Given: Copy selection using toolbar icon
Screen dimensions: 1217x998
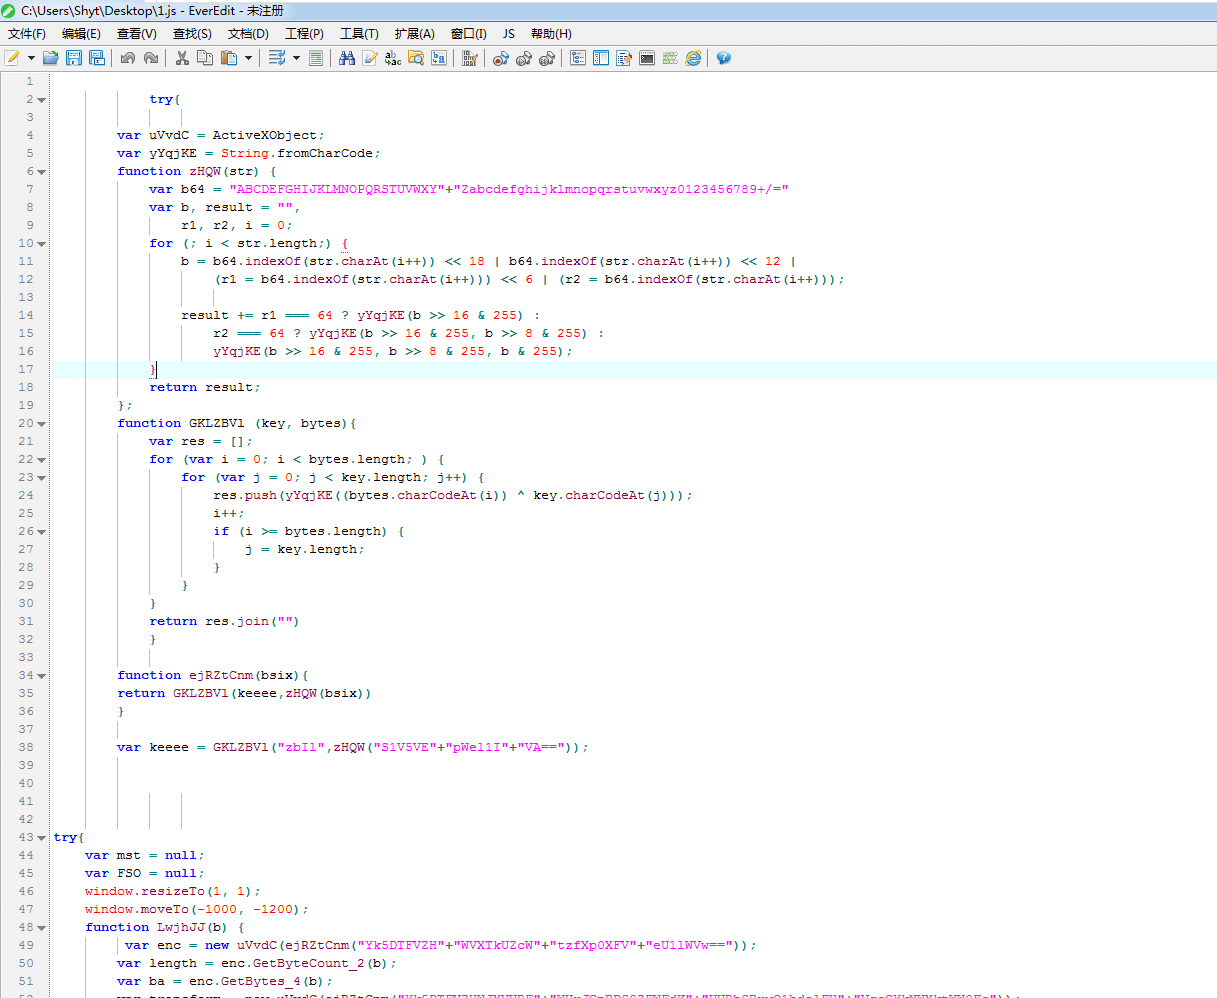Looking at the screenshot, I should coord(205,58).
